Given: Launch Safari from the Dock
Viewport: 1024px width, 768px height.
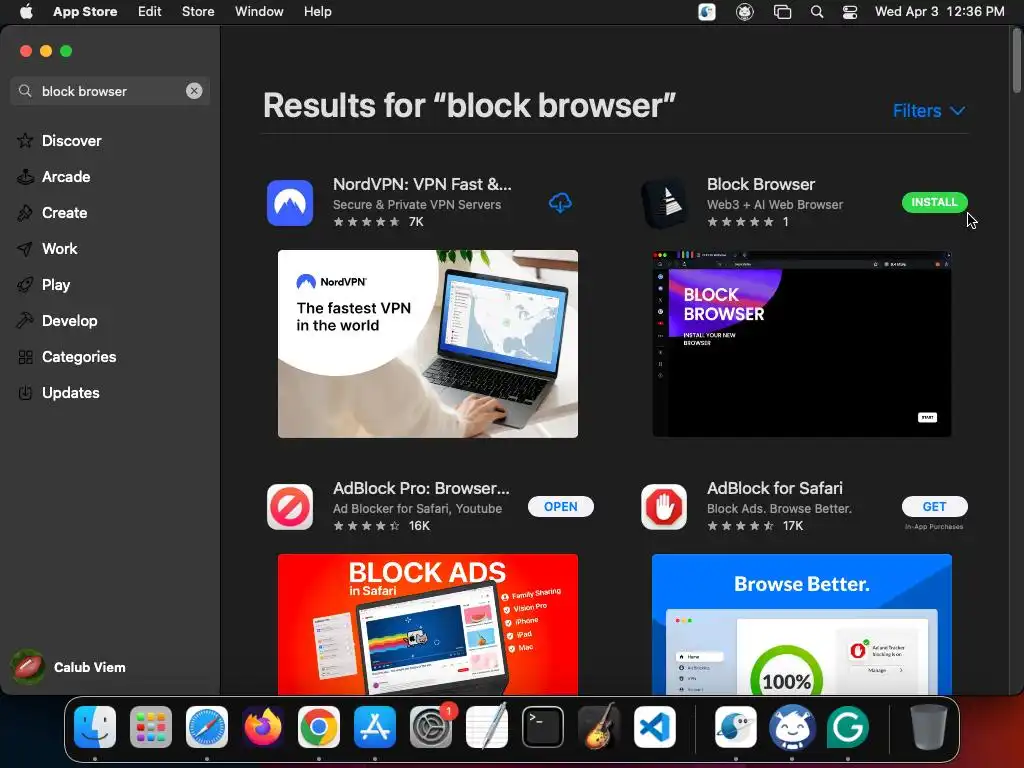Looking at the screenshot, I should (207, 727).
